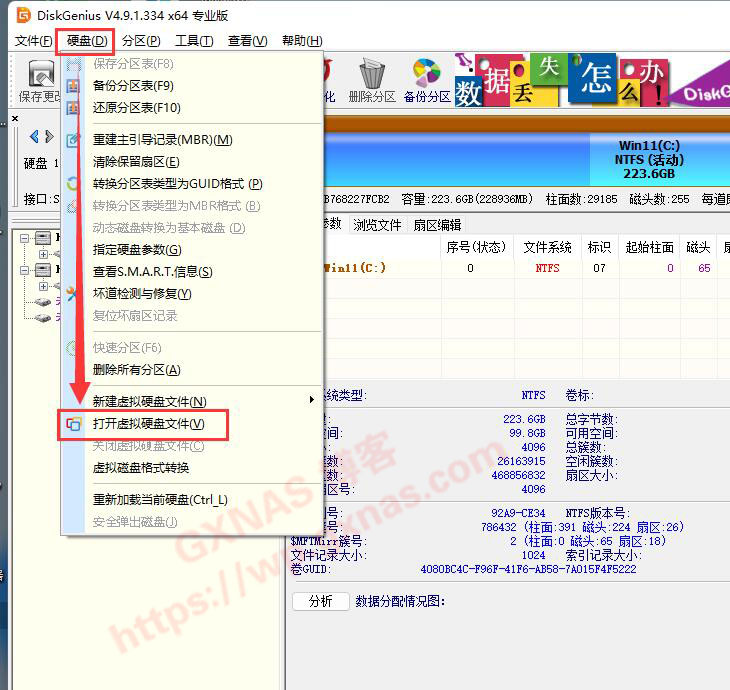730x690 pixels.
Task: Switch to the 浏览文件 tab
Action: 377,225
